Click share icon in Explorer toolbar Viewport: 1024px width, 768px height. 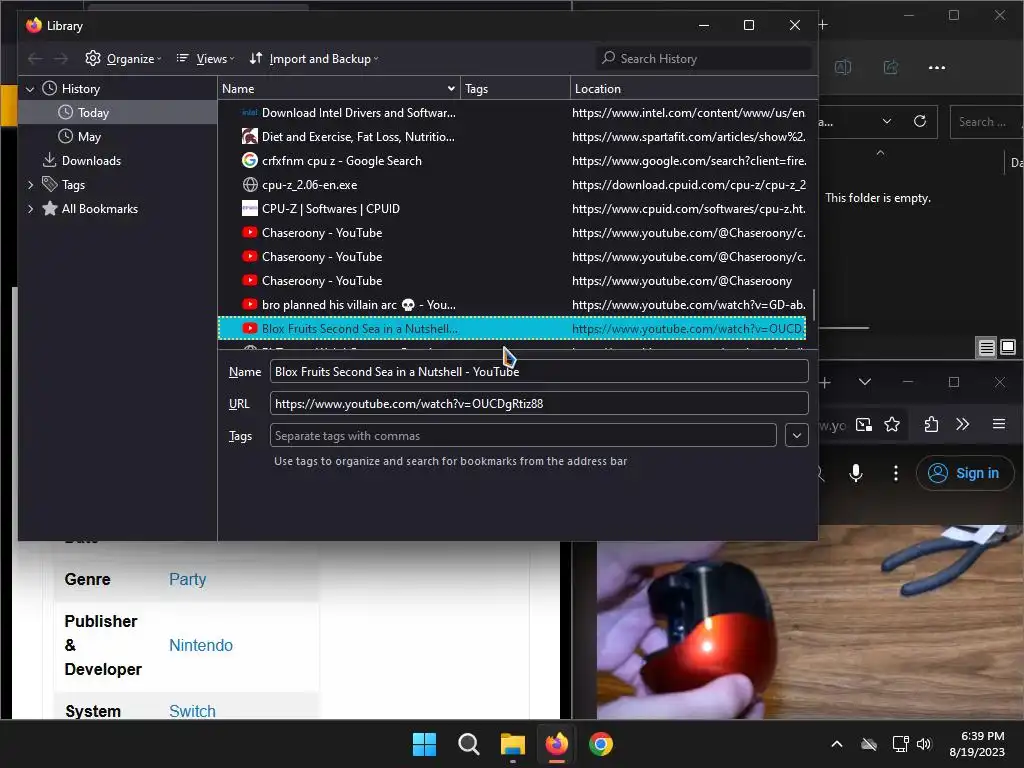(x=890, y=67)
